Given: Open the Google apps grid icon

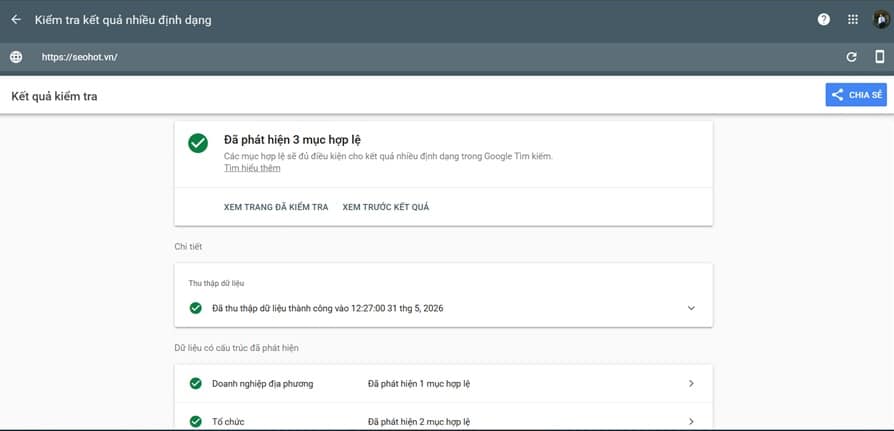Looking at the screenshot, I should pyautogui.click(x=853, y=19).
